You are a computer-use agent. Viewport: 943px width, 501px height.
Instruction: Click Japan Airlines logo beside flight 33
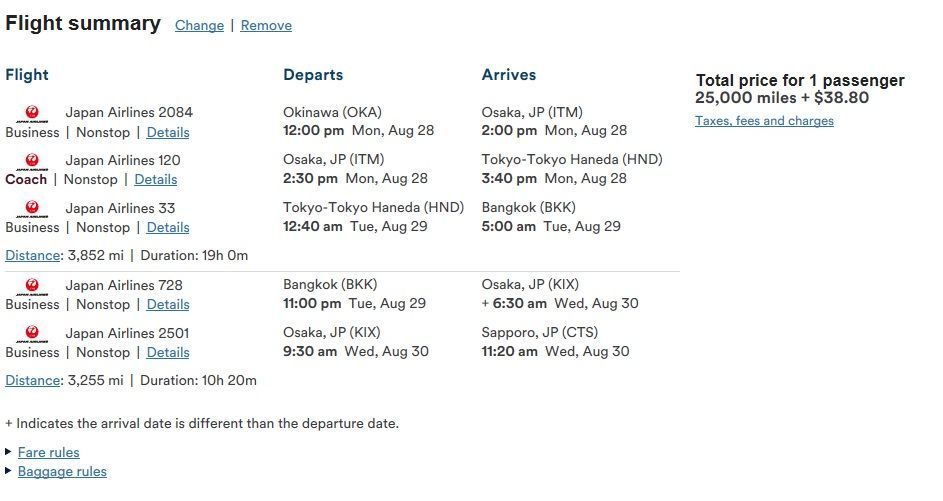32,209
